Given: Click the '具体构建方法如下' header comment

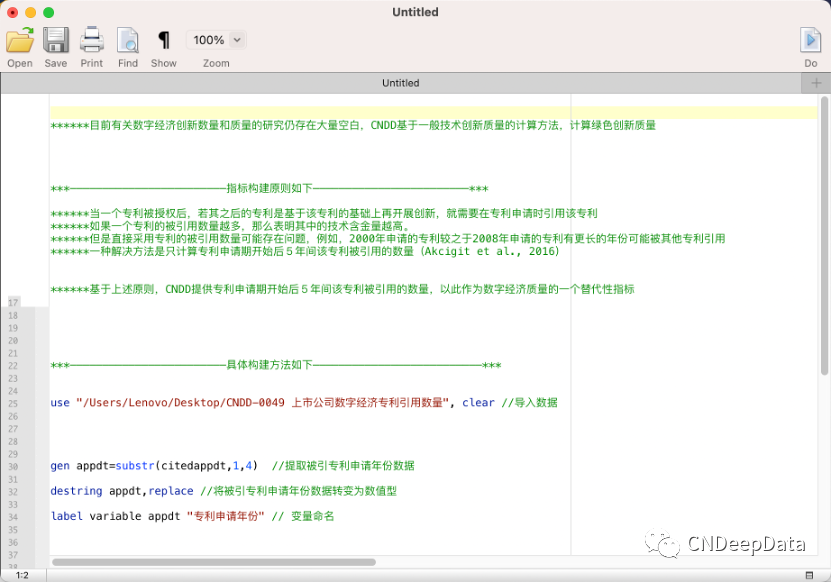Looking at the screenshot, I should 276,365.
